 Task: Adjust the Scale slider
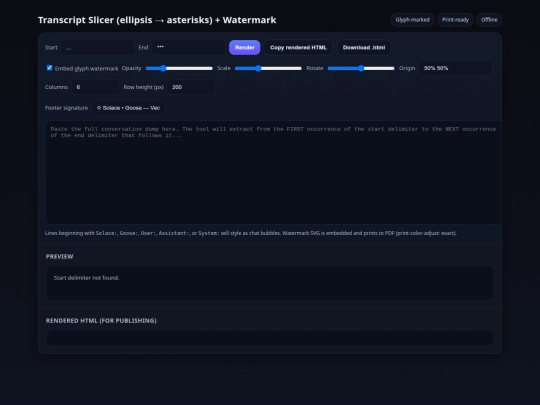tap(268, 68)
